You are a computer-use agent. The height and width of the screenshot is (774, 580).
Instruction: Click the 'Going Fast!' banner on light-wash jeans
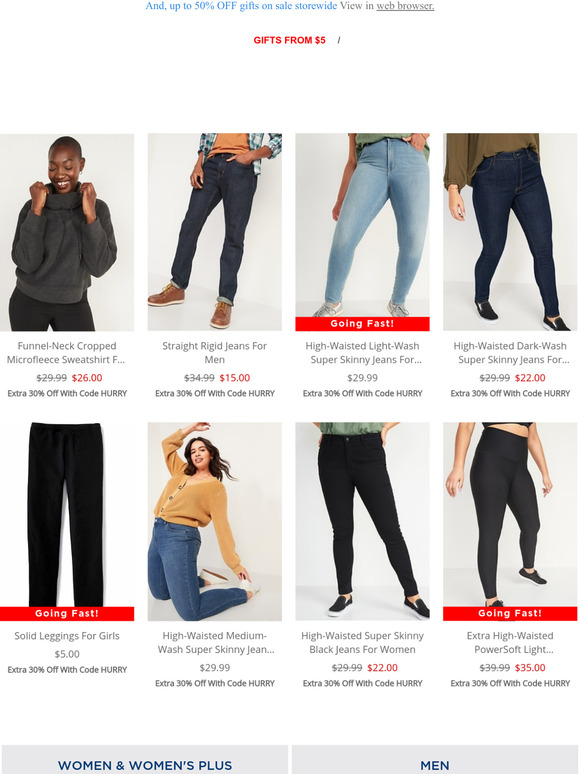[362, 324]
